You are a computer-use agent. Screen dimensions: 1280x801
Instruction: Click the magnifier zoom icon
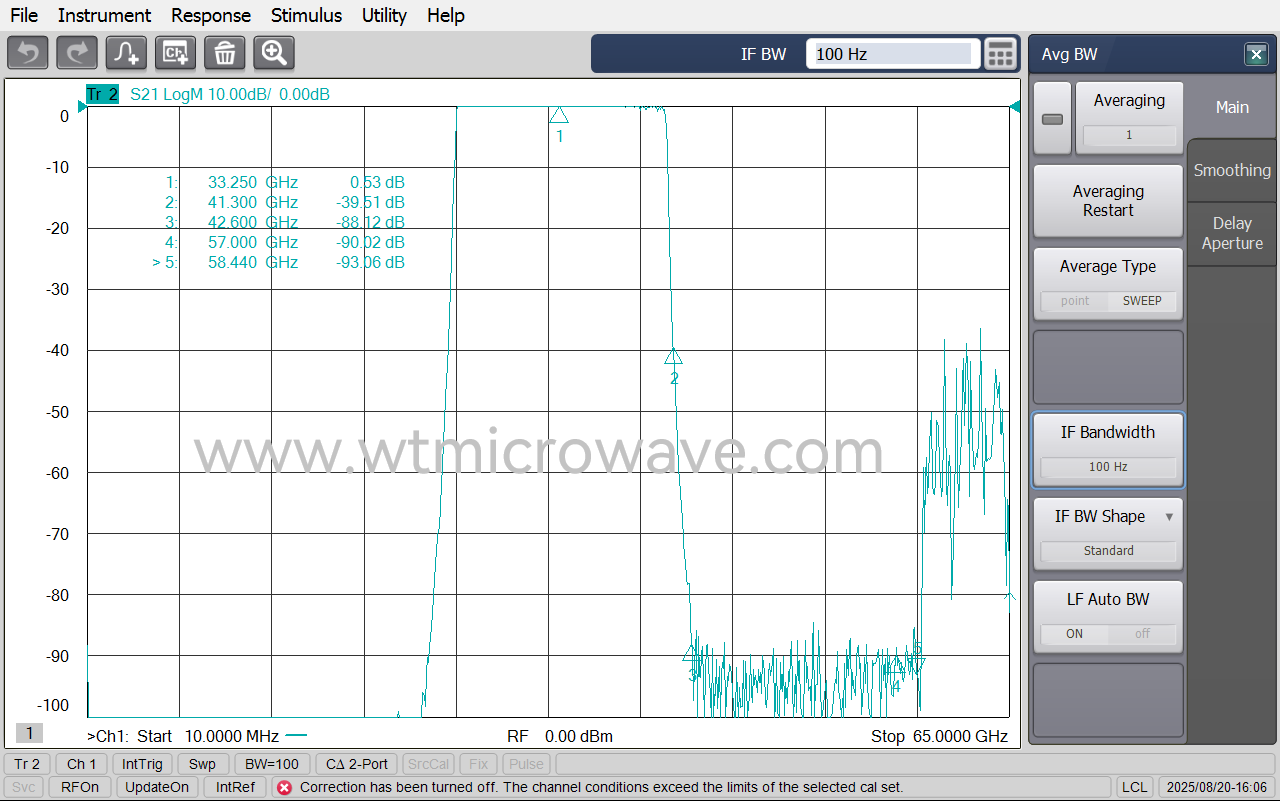(x=274, y=53)
